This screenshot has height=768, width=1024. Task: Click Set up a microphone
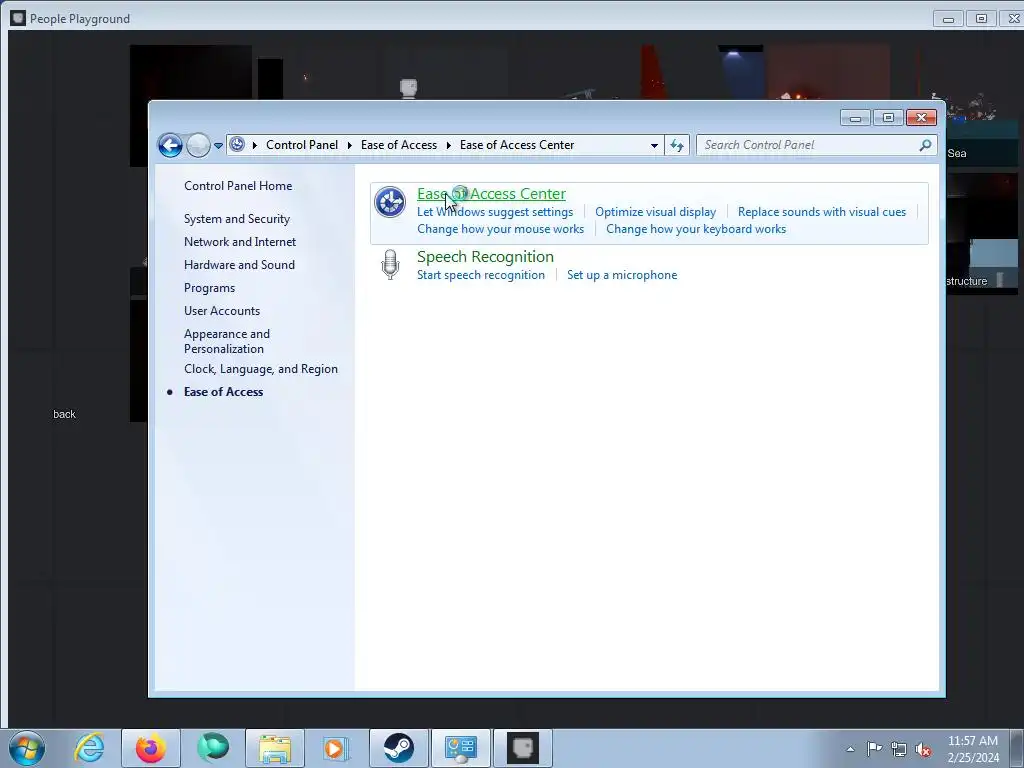coord(622,275)
